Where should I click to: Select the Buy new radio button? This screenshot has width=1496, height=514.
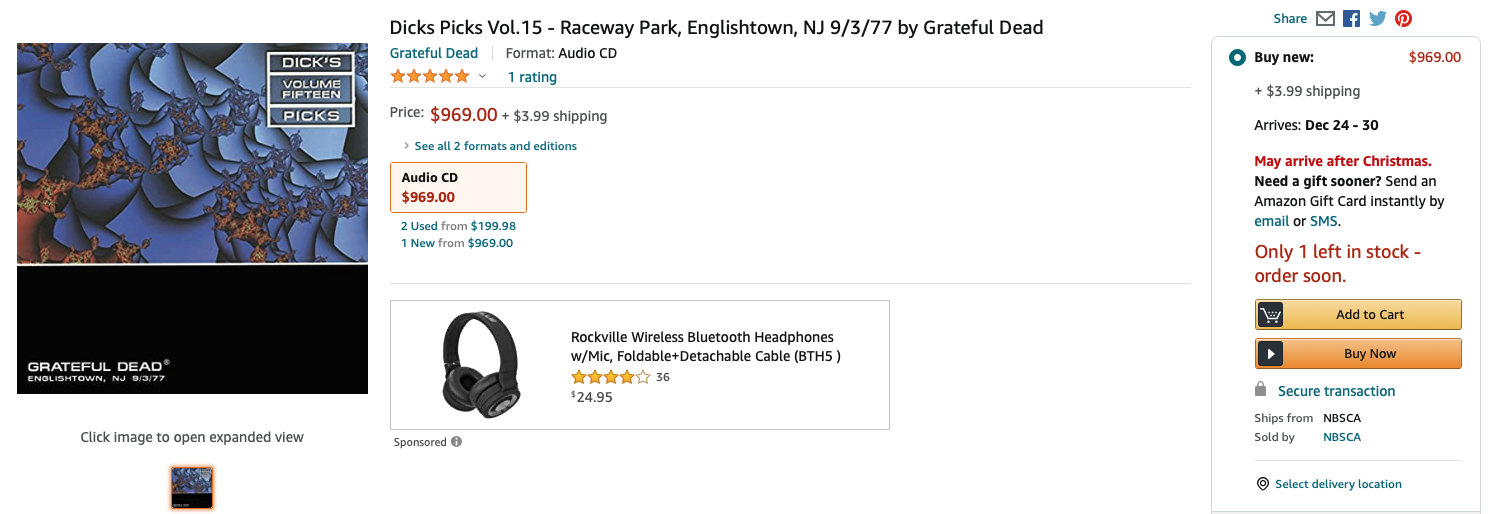[1237, 57]
